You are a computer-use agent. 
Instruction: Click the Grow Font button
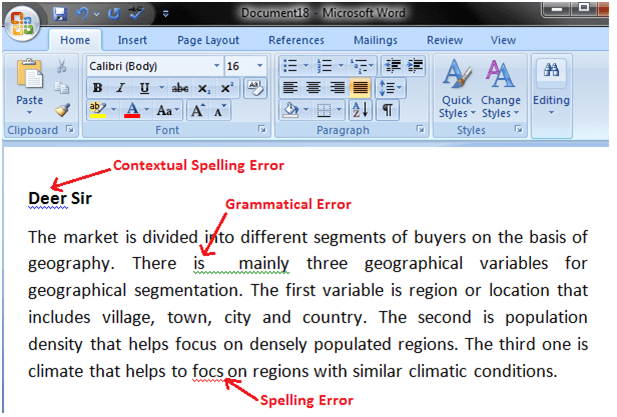coord(198,110)
